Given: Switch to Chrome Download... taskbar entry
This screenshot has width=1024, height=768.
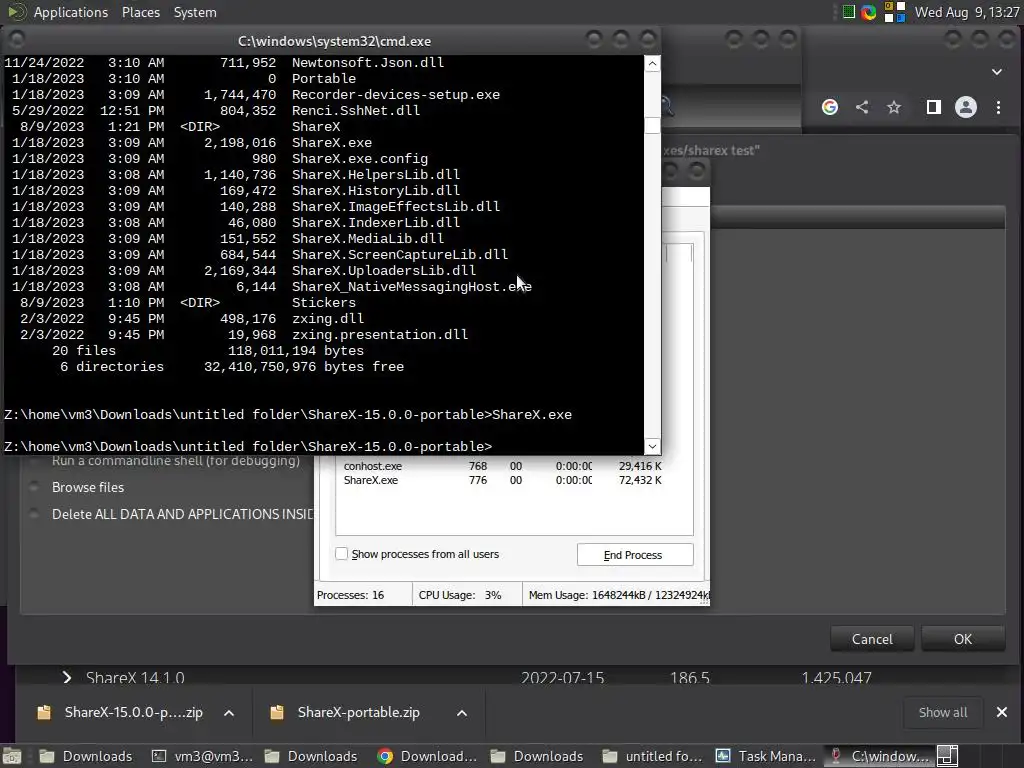Looking at the screenshot, I should 428,756.
